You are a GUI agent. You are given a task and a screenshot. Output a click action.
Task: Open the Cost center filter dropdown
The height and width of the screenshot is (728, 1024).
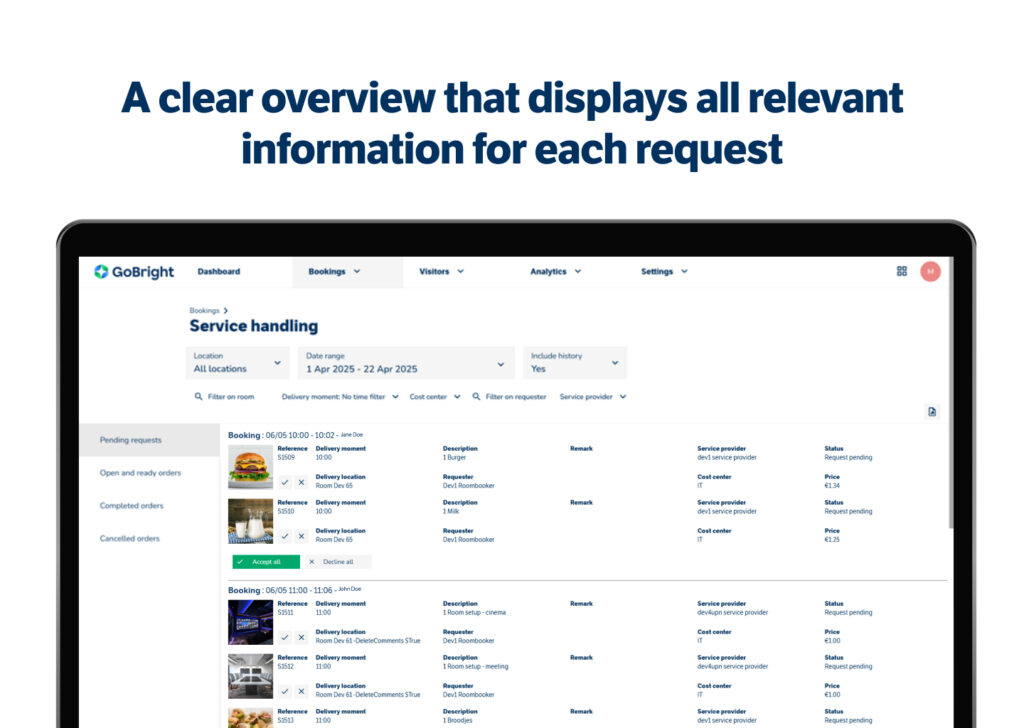pyautogui.click(x=435, y=397)
